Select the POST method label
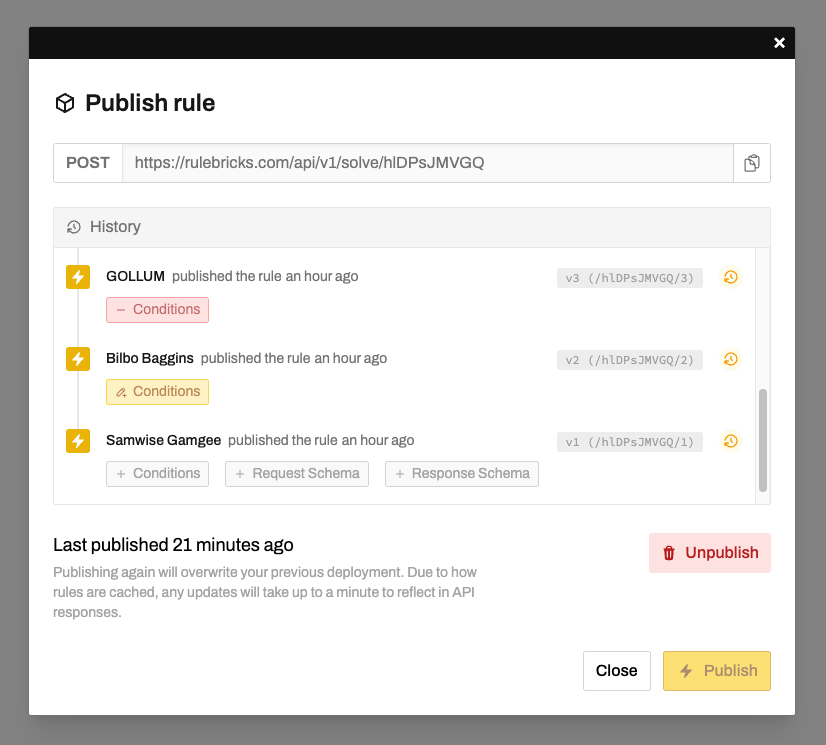826x745 pixels. [87, 162]
